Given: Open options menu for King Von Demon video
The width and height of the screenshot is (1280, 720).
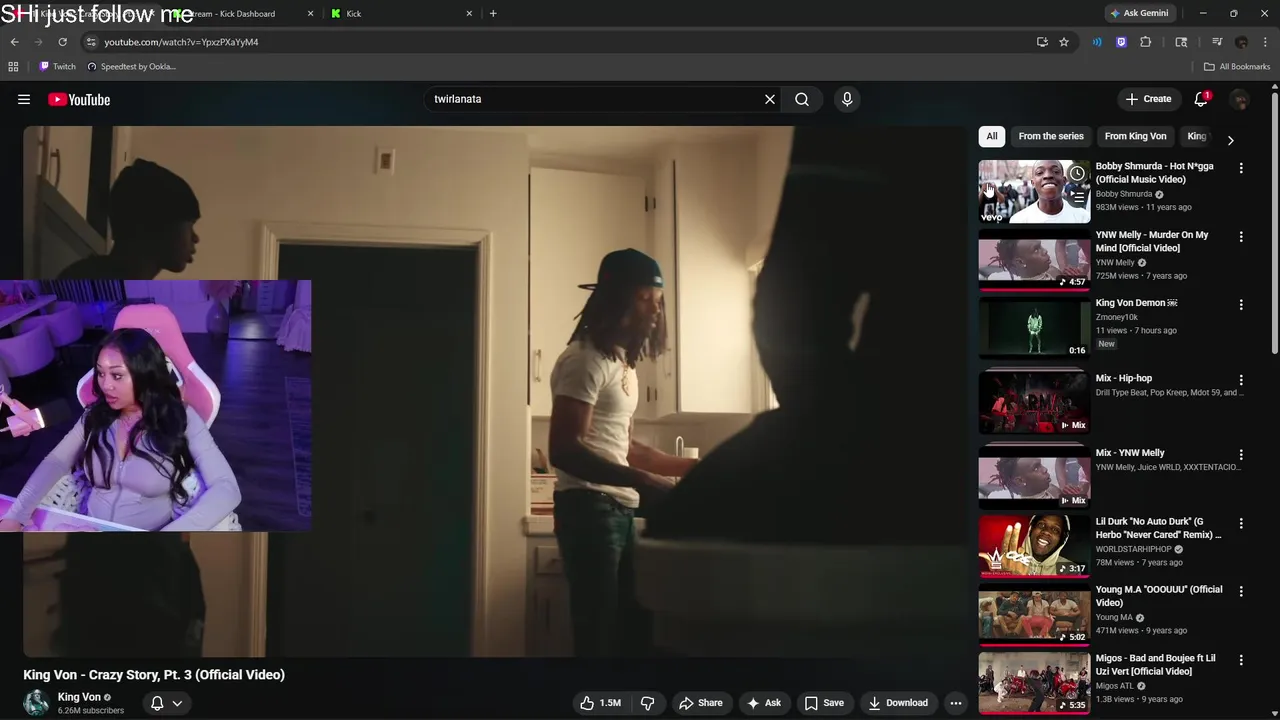Looking at the screenshot, I should point(1241,305).
